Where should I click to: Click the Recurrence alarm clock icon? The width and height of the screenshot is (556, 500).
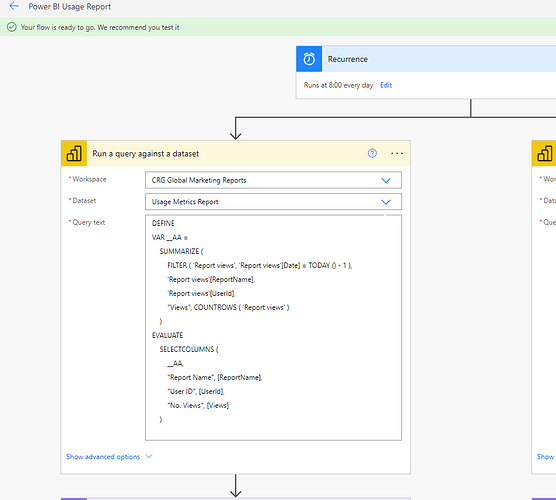point(309,59)
